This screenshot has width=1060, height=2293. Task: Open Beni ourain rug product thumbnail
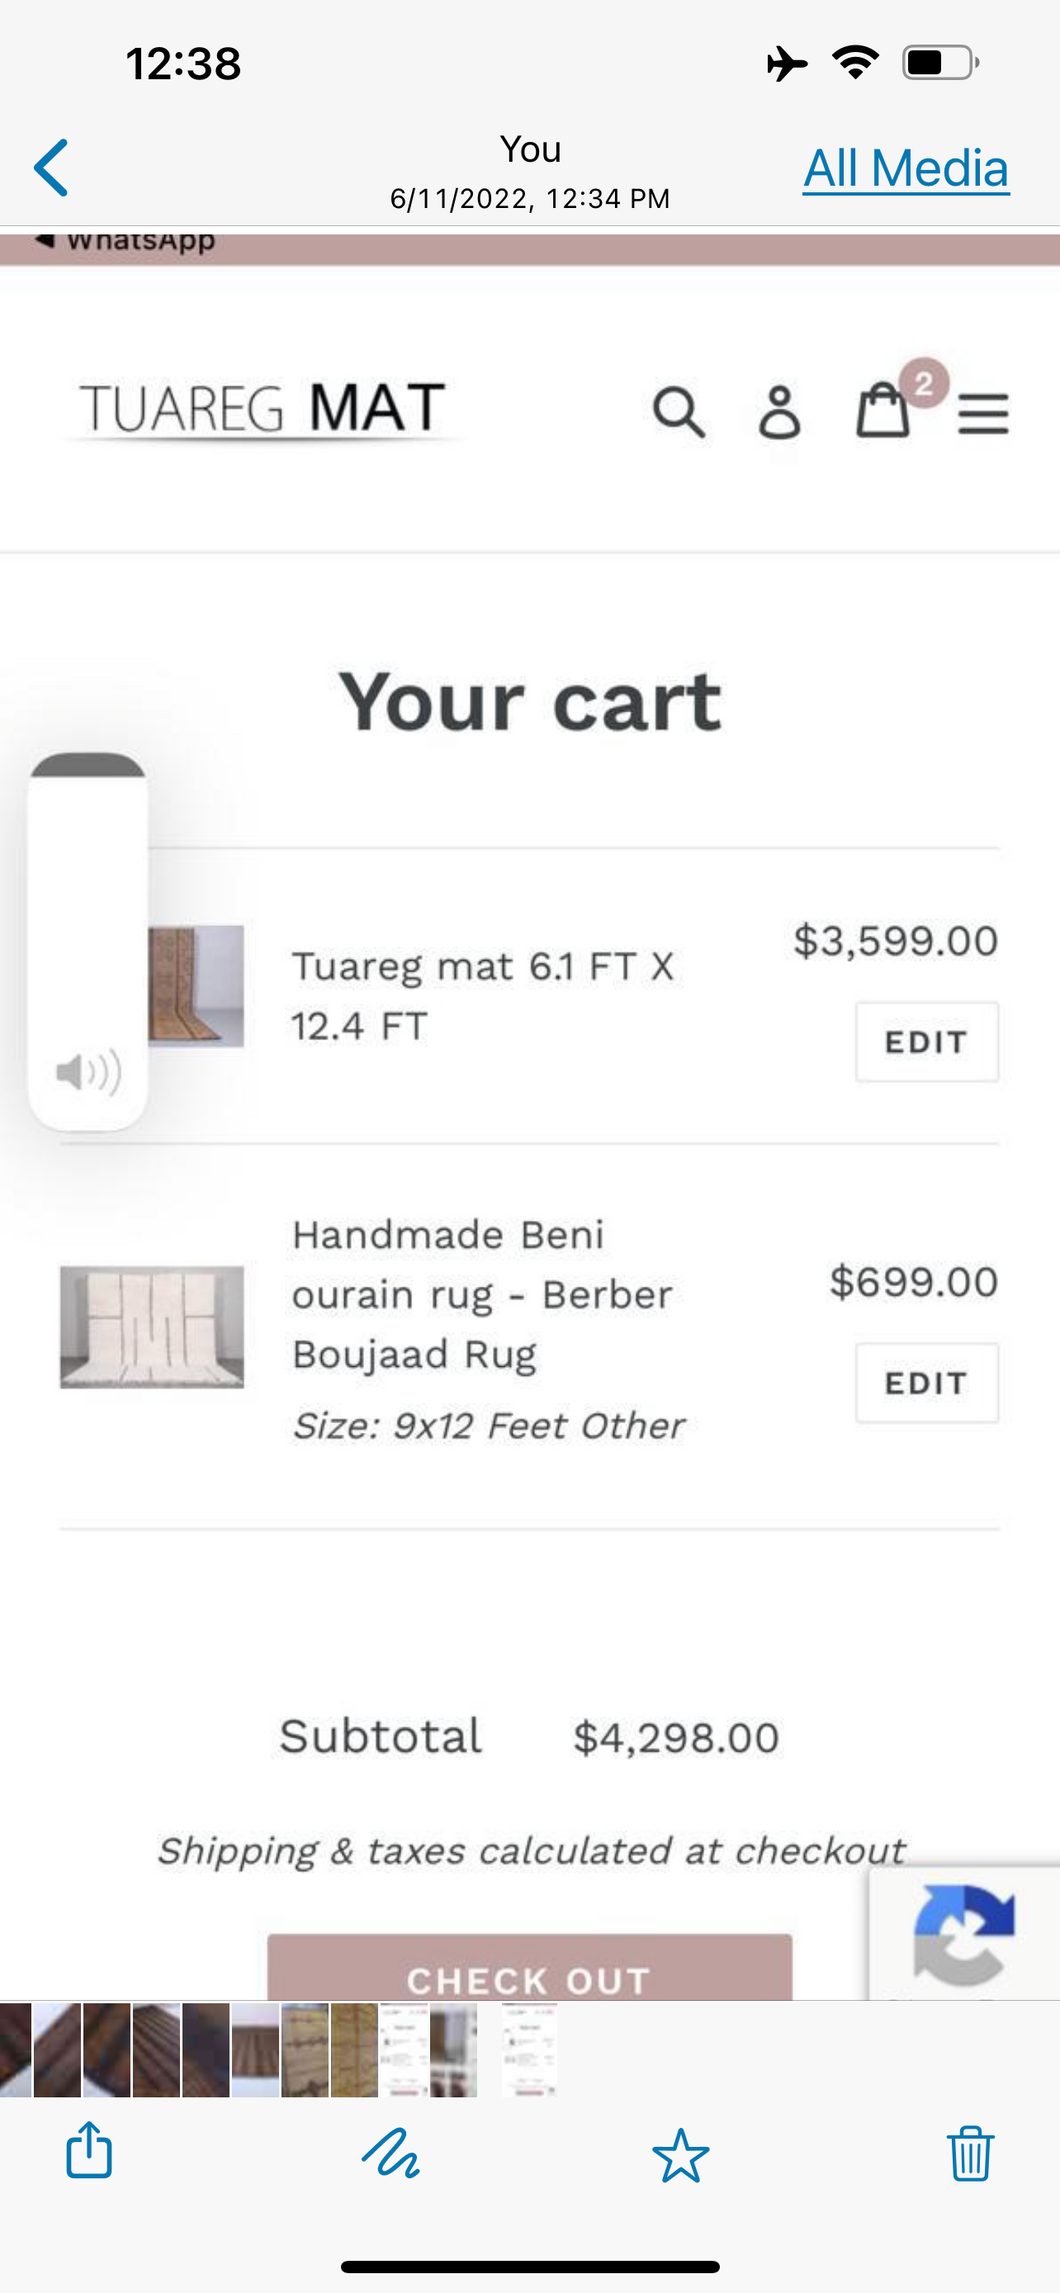pos(152,1326)
